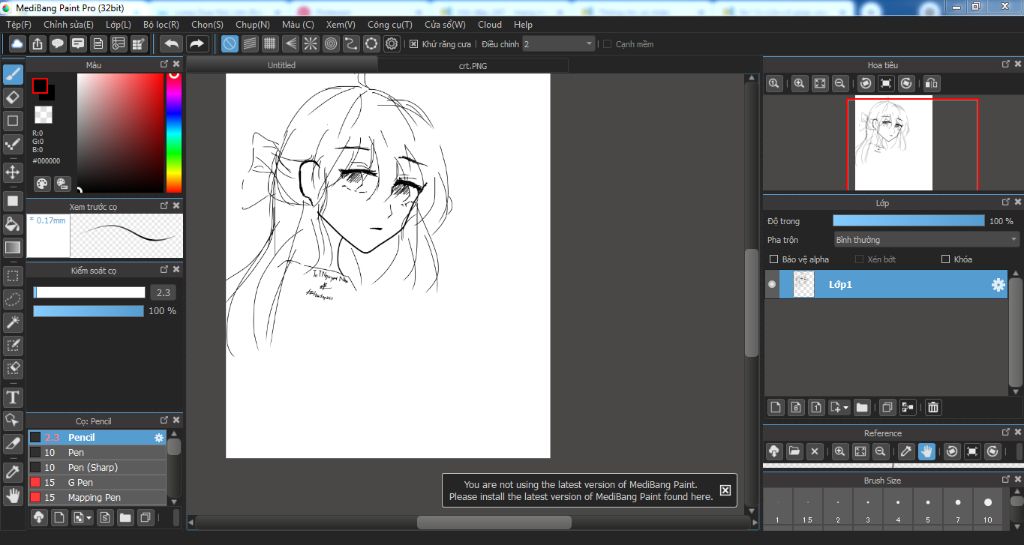
Task: Zoom in on the Navigator panel
Action: tap(799, 84)
